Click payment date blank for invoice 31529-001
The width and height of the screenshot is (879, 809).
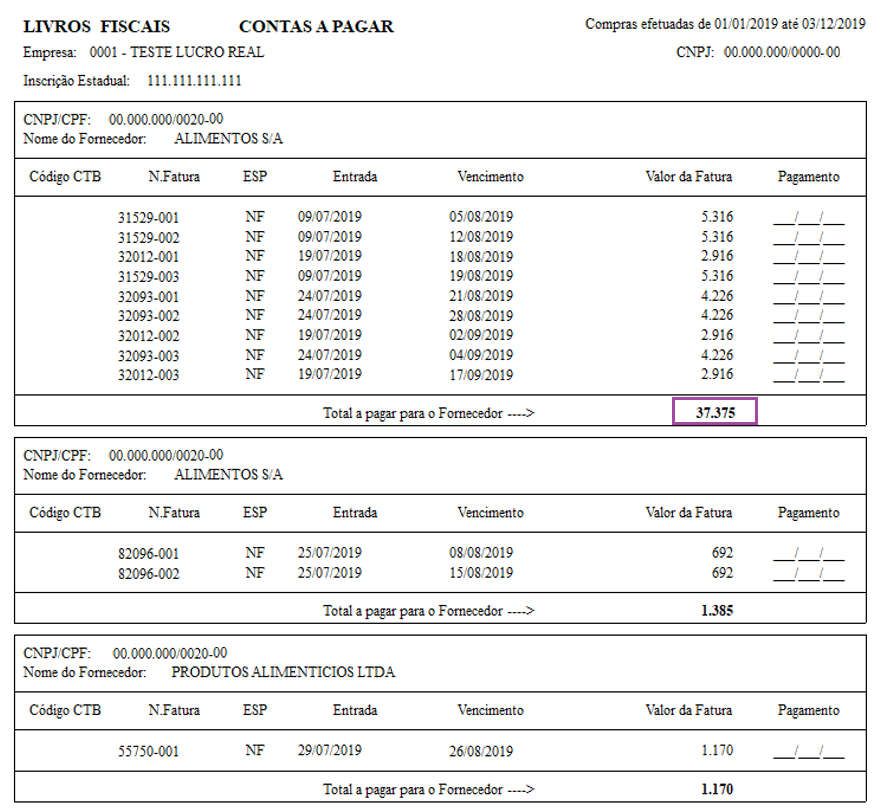(x=808, y=217)
